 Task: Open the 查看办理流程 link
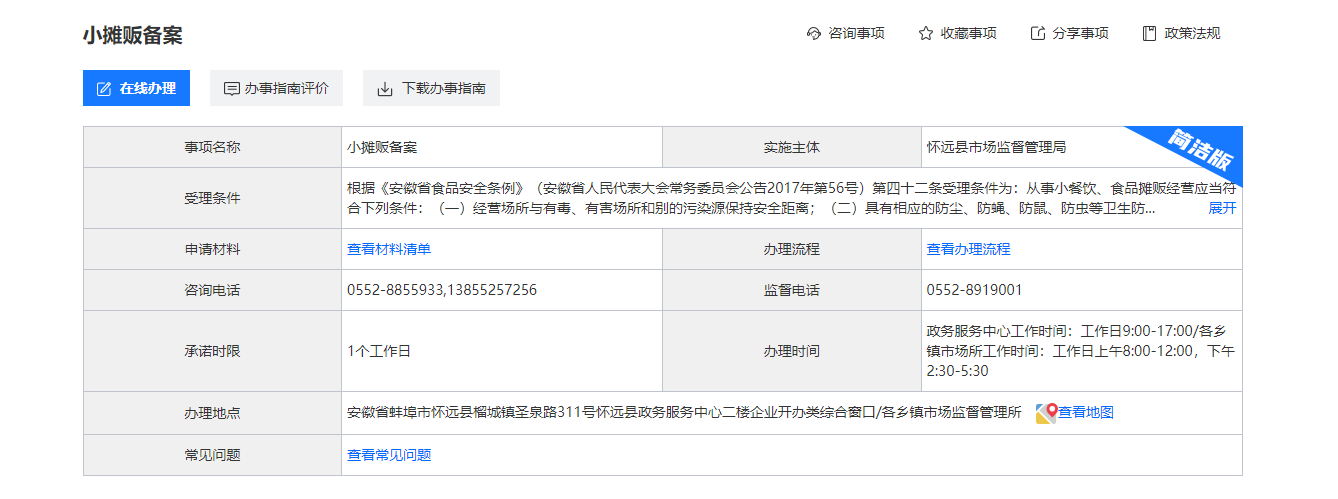click(x=969, y=249)
